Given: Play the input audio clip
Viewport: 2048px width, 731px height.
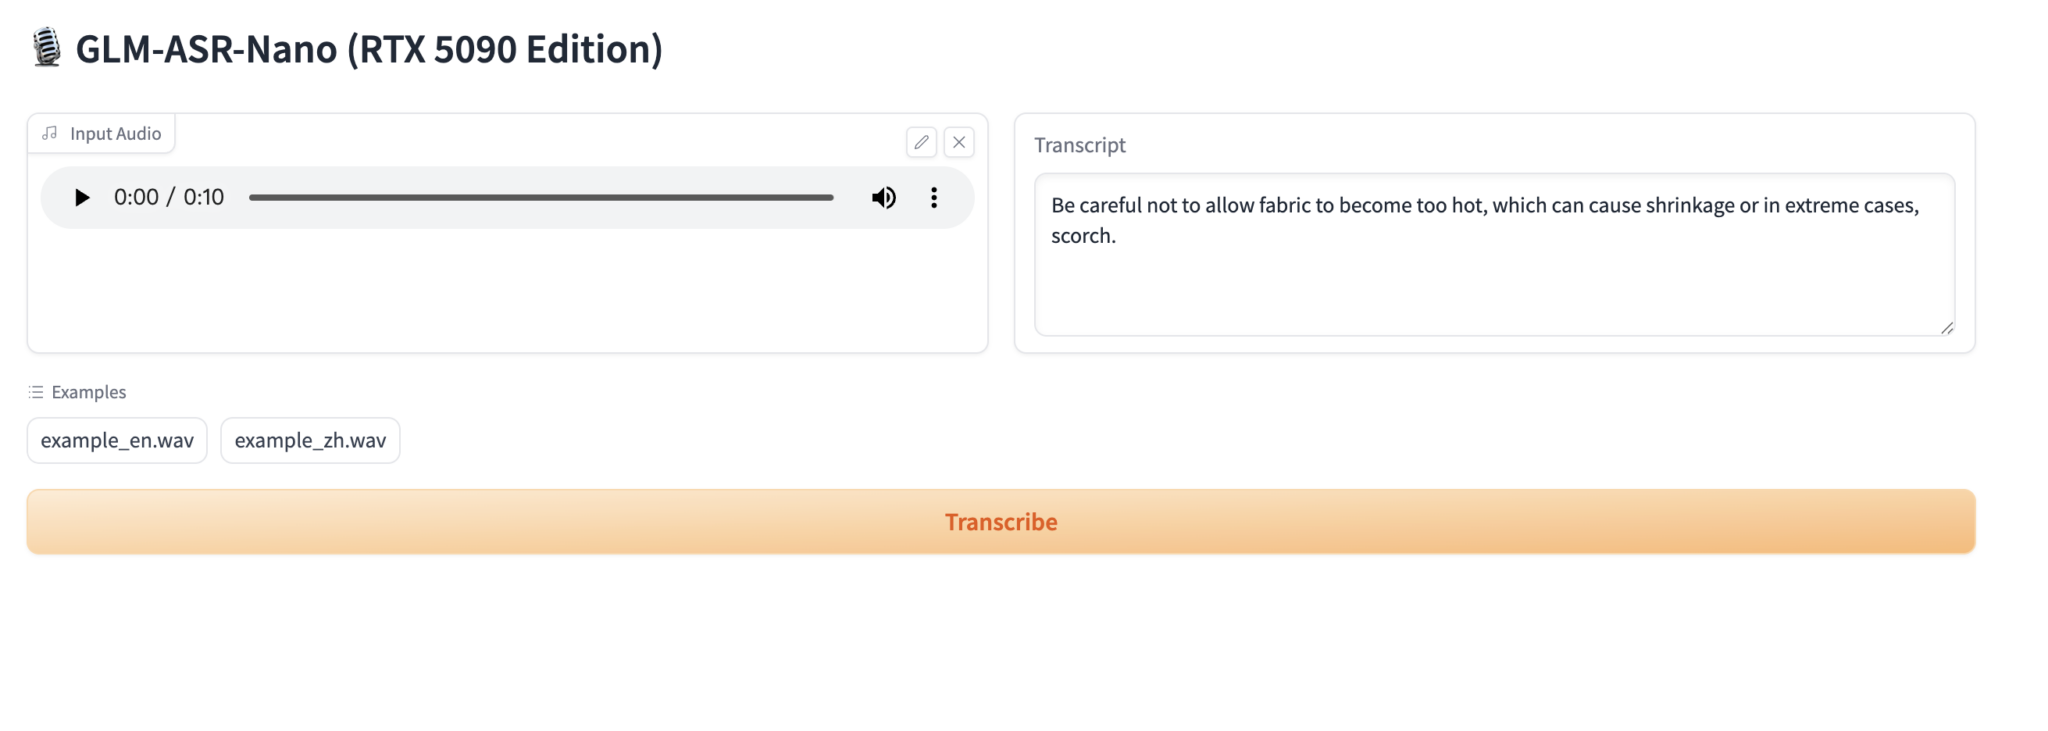Looking at the screenshot, I should tap(82, 198).
